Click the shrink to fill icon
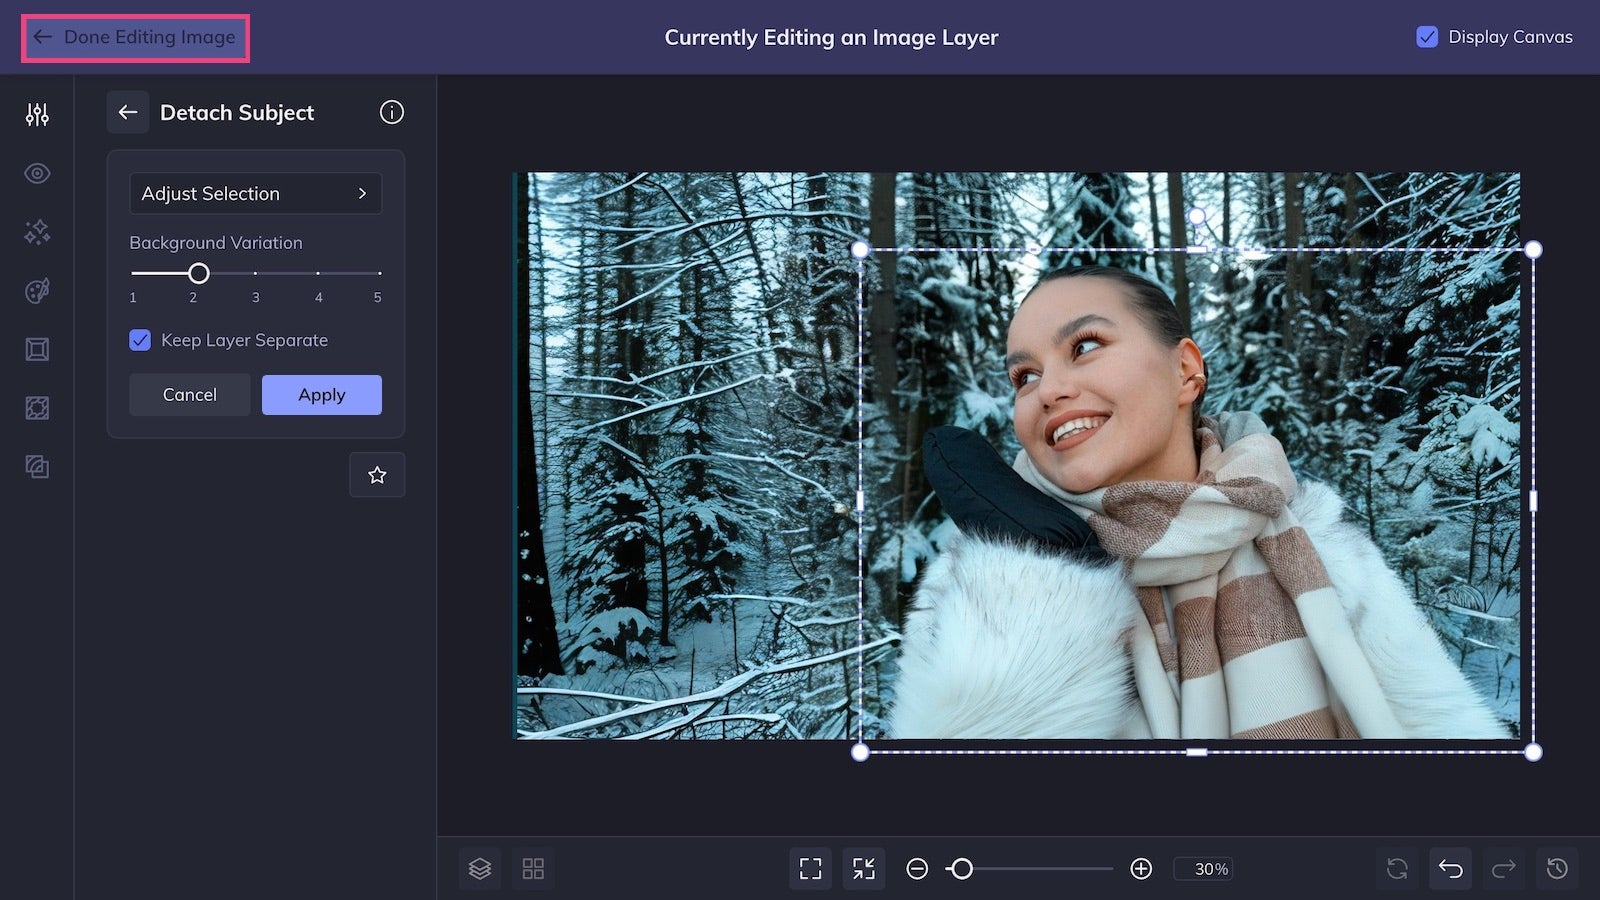The width and height of the screenshot is (1600, 900). [864, 868]
